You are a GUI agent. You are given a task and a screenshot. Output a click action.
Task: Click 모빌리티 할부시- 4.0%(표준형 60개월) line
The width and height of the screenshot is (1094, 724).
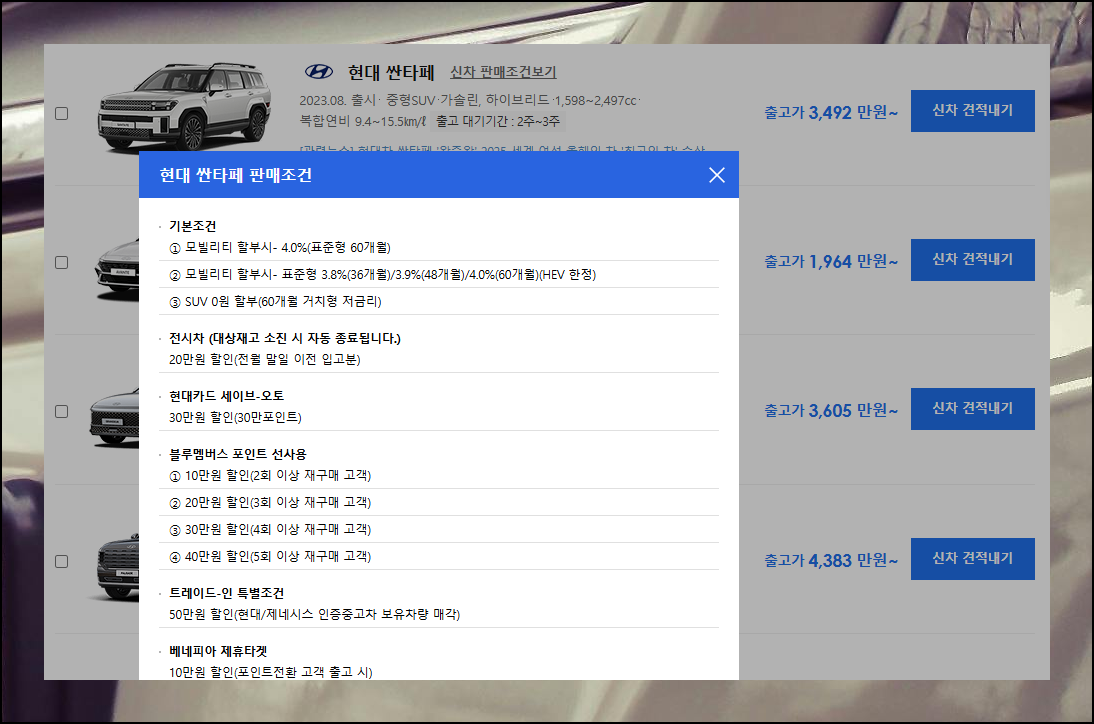pyautogui.click(x=280, y=248)
